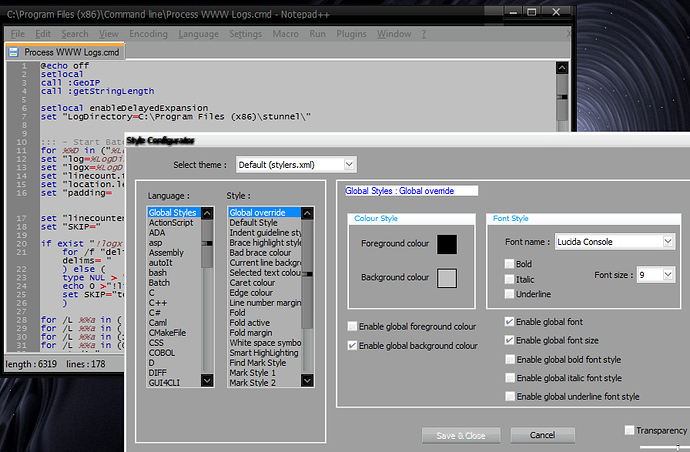Click Language list scroll-up arrow
Image resolution: width=690 pixels, height=452 pixels.
tap(207, 213)
